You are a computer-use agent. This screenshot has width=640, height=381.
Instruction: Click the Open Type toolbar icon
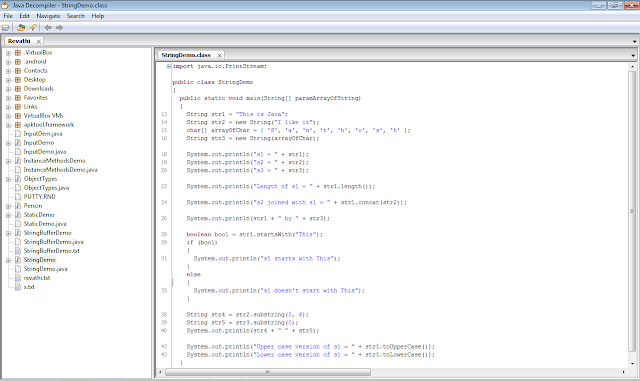click(x=21, y=27)
